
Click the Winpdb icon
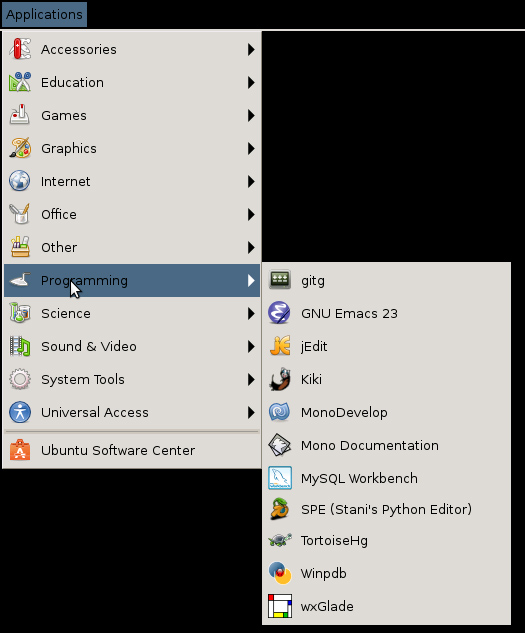click(x=280, y=573)
